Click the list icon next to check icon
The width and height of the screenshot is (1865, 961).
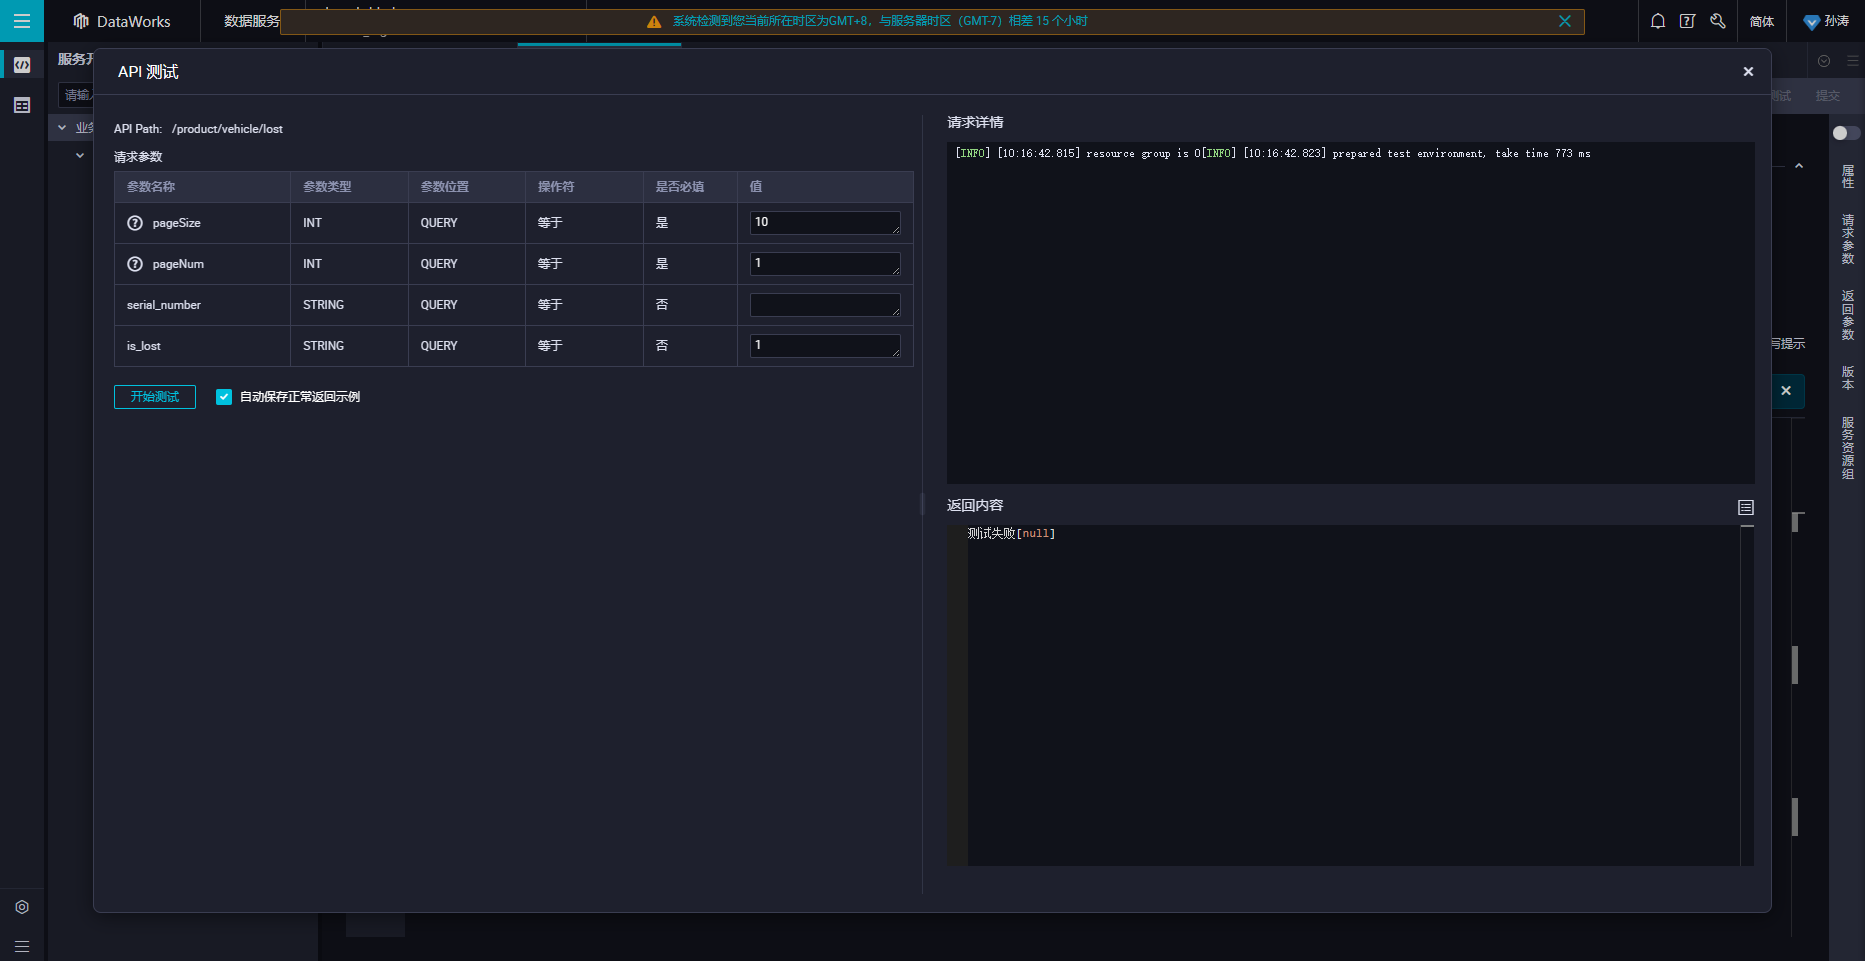point(1852,61)
